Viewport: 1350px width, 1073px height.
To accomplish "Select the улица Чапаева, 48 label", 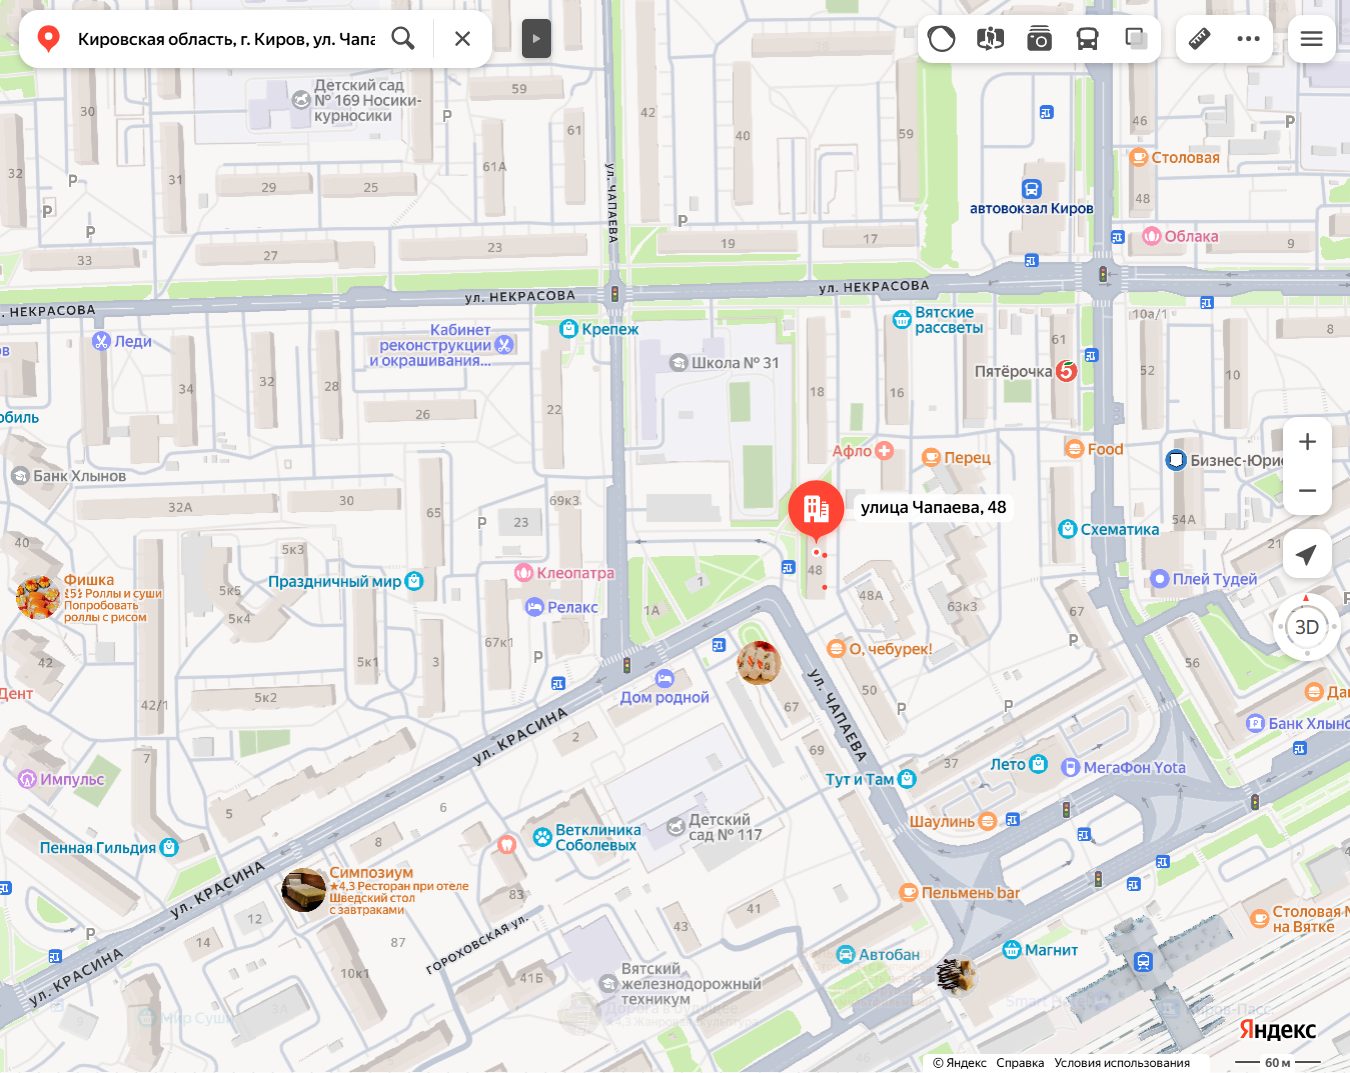I will 933,507.
